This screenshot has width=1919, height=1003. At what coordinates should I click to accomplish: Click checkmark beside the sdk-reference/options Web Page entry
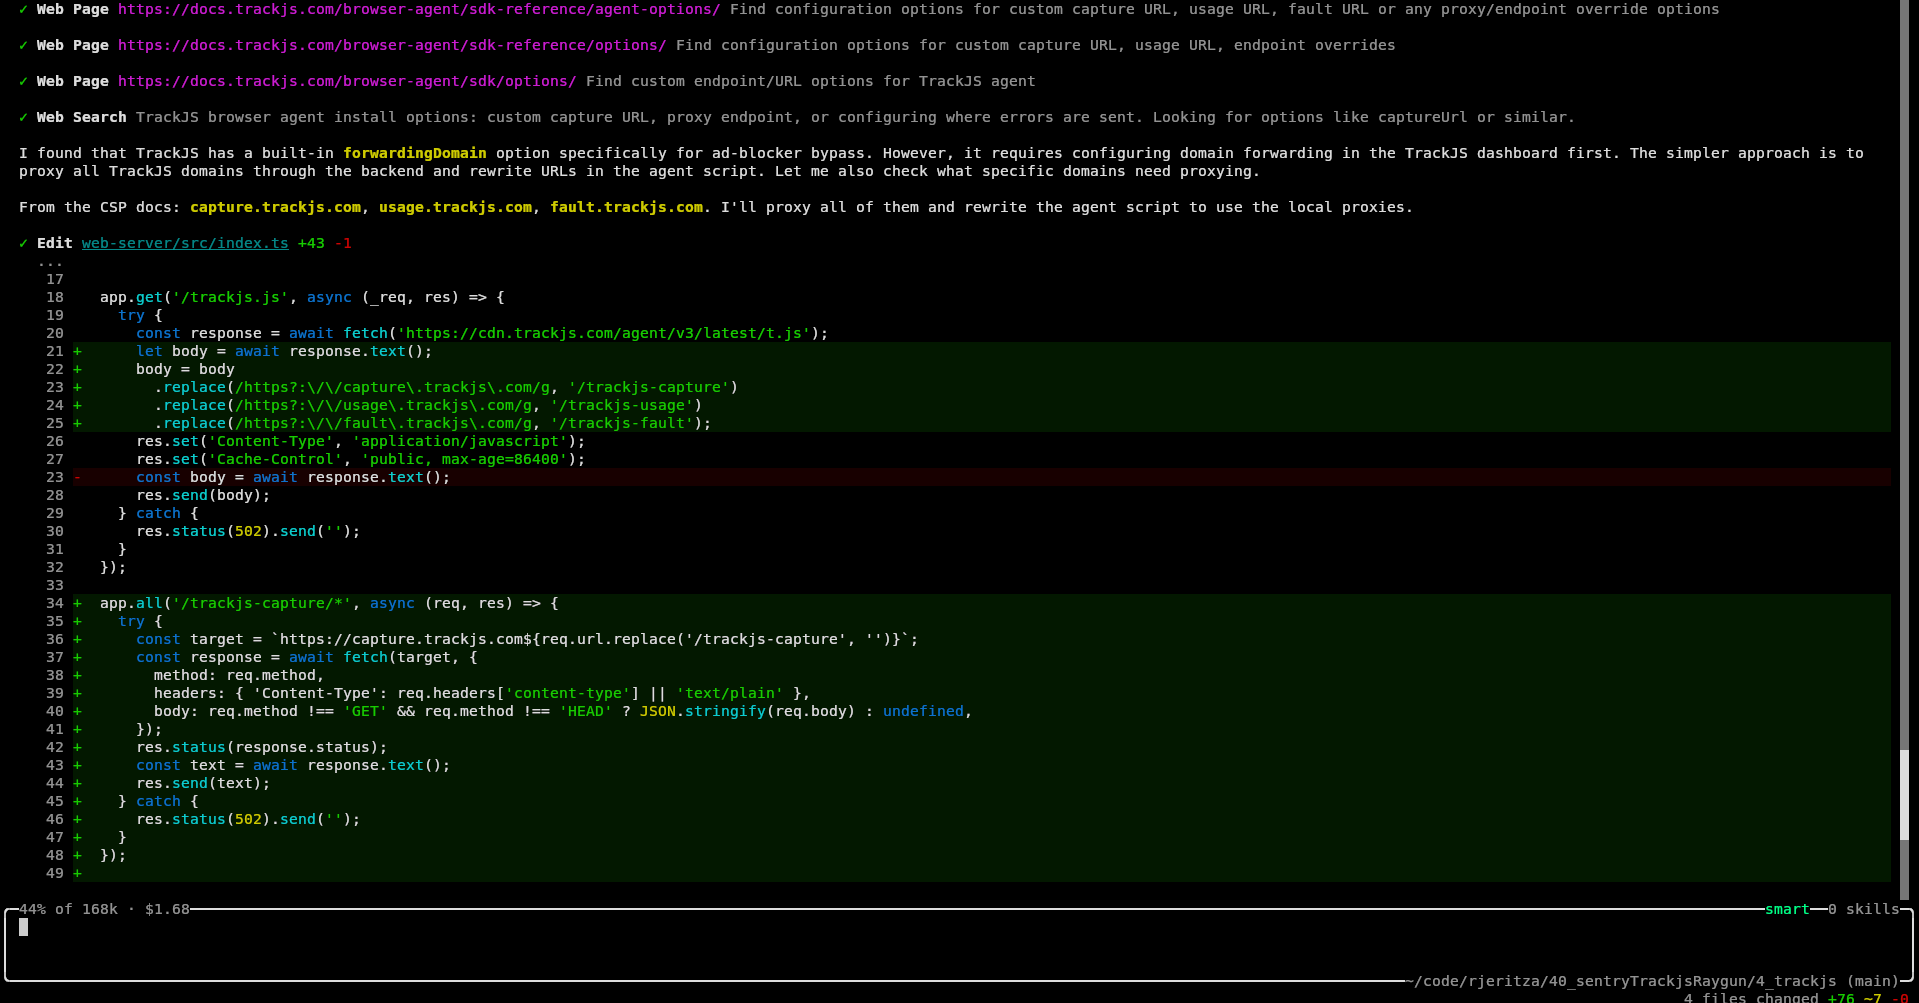tap(23, 46)
